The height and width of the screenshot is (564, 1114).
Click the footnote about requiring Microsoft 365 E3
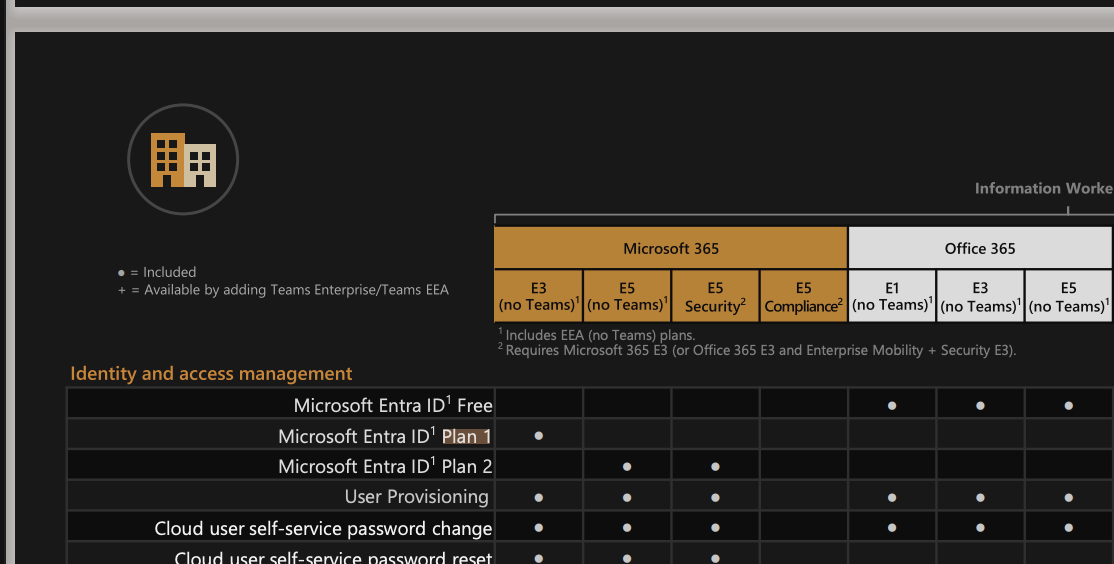(757, 349)
